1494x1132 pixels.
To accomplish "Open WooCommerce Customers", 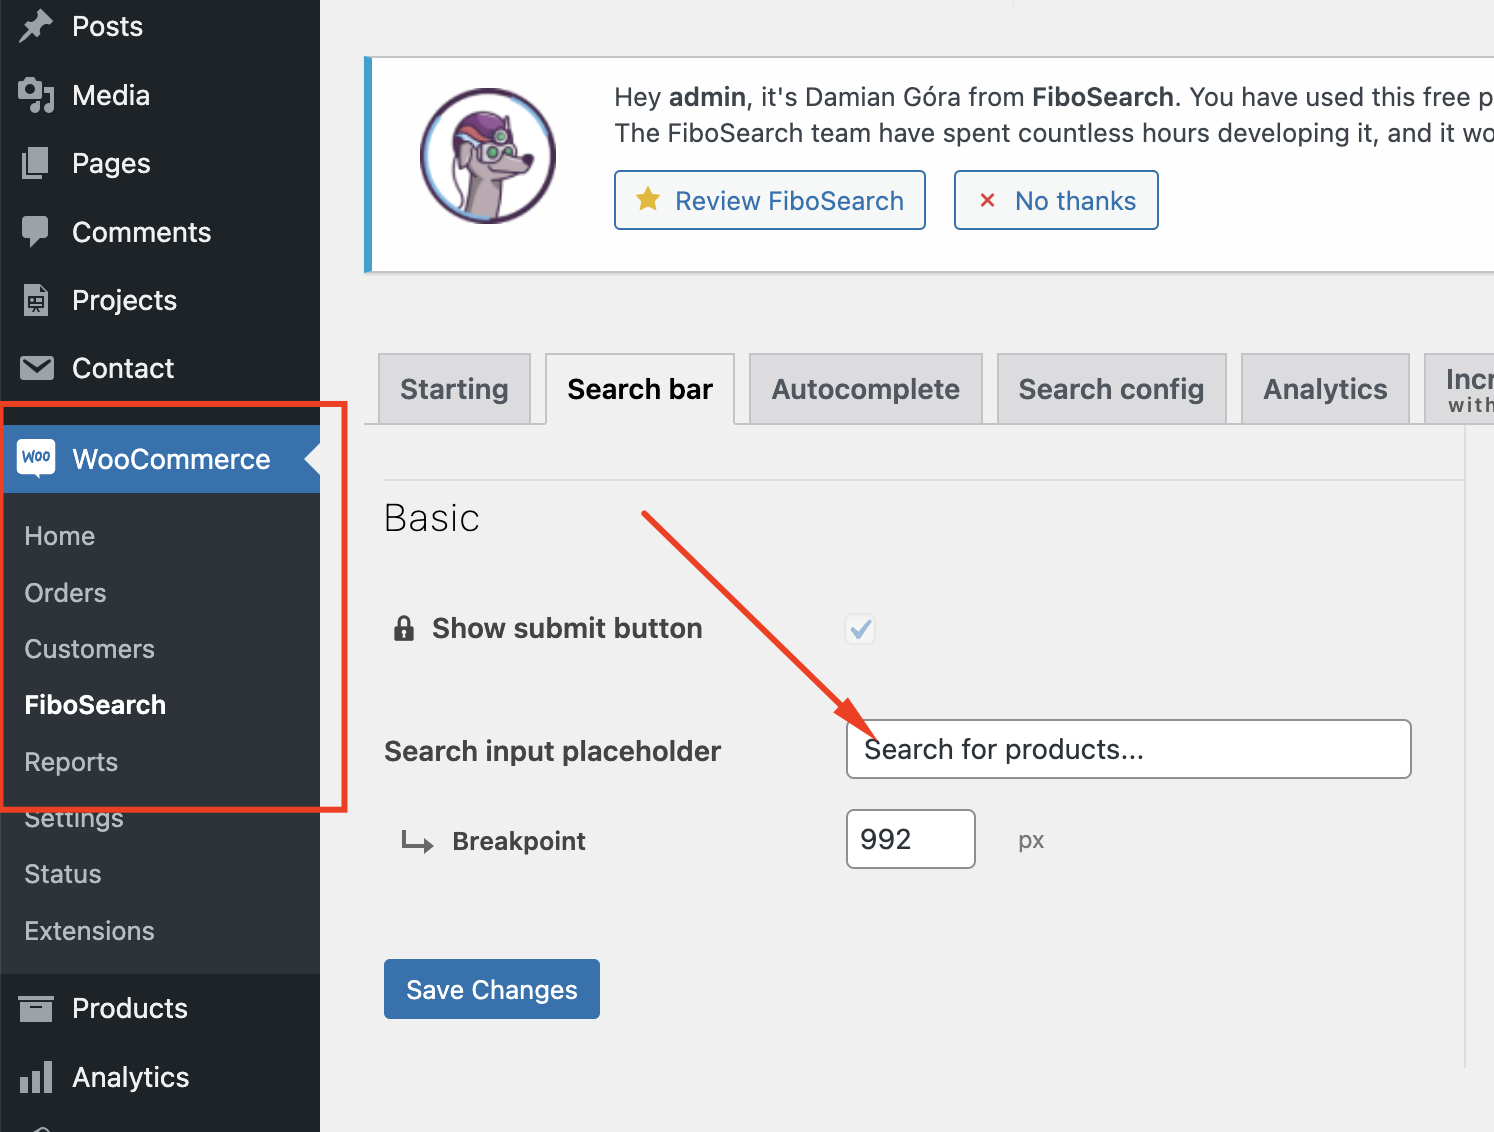I will 89,649.
